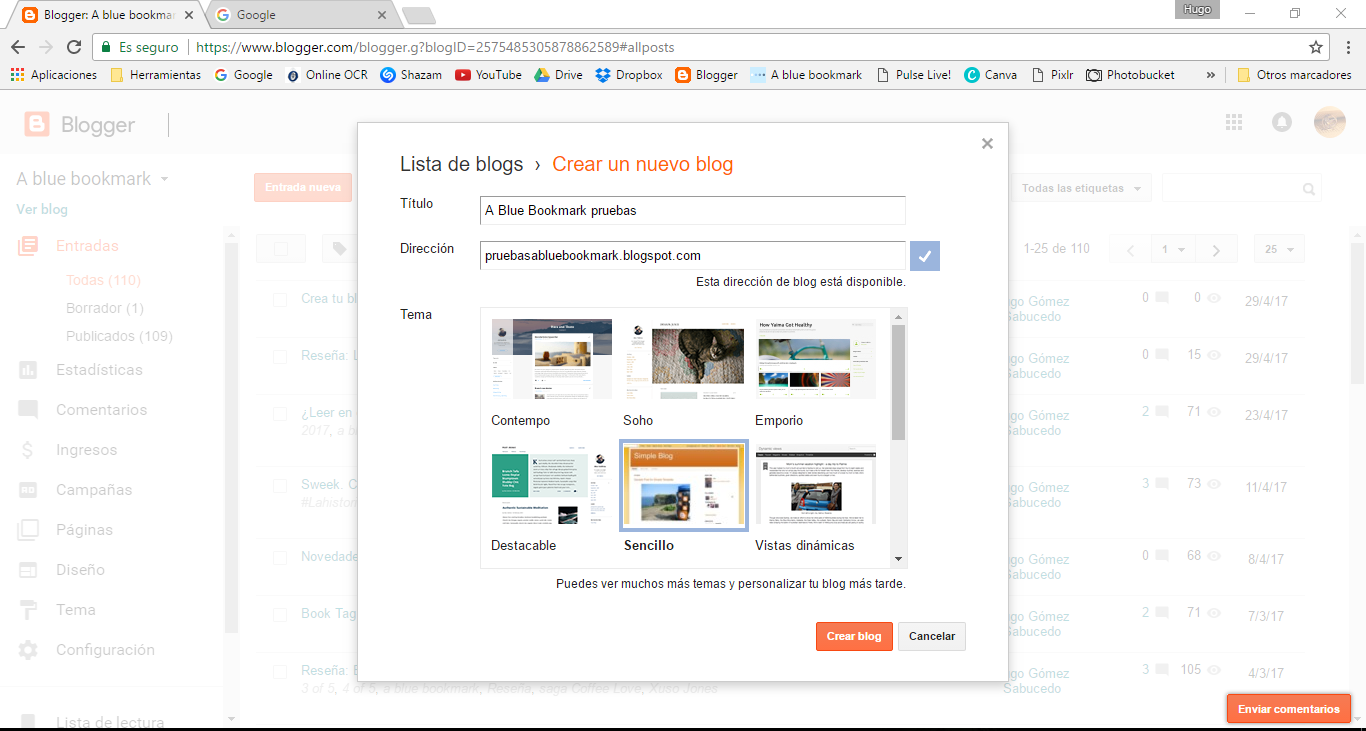The width and height of the screenshot is (1366, 731).
Task: Reload the page with refresh icon
Action: [74, 47]
